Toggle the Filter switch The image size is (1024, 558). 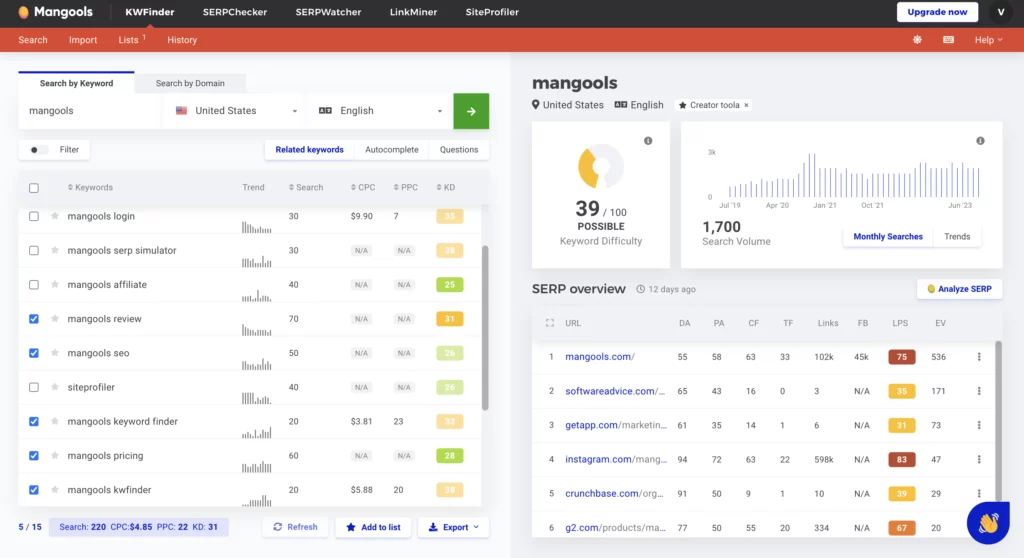tap(39, 150)
